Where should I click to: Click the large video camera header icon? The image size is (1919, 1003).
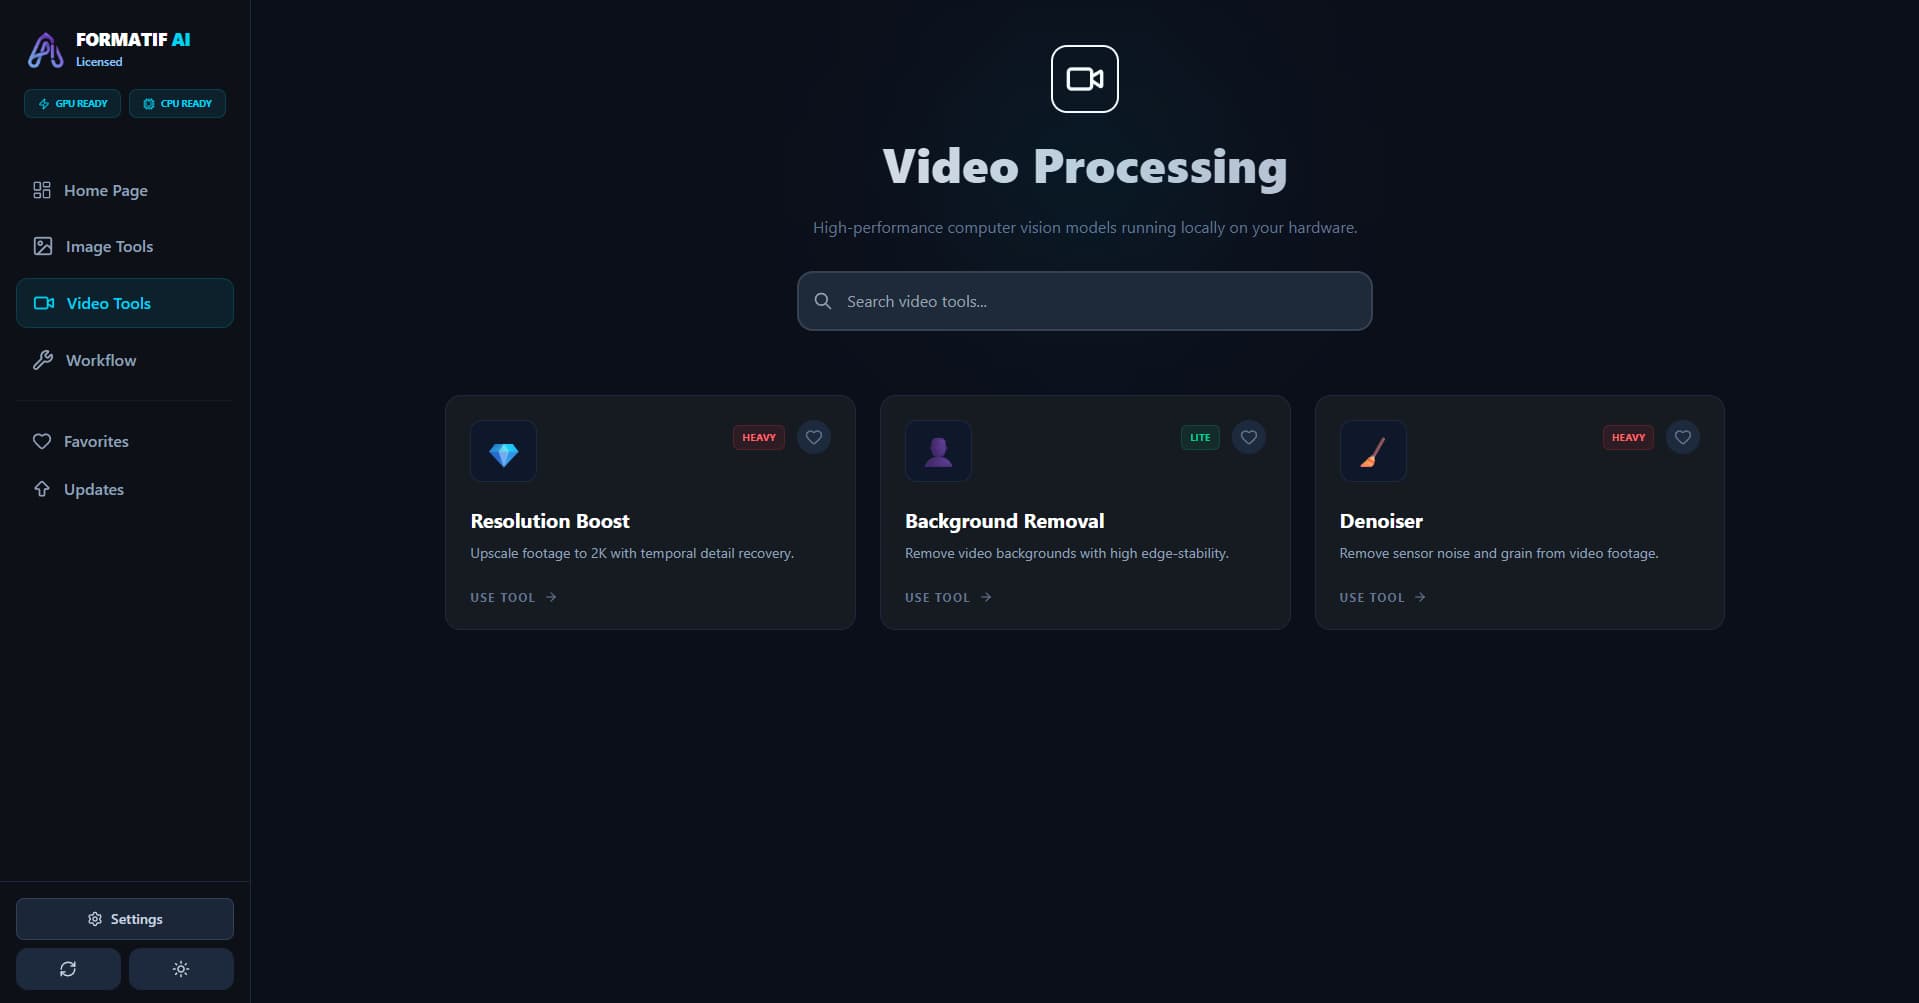(1084, 79)
